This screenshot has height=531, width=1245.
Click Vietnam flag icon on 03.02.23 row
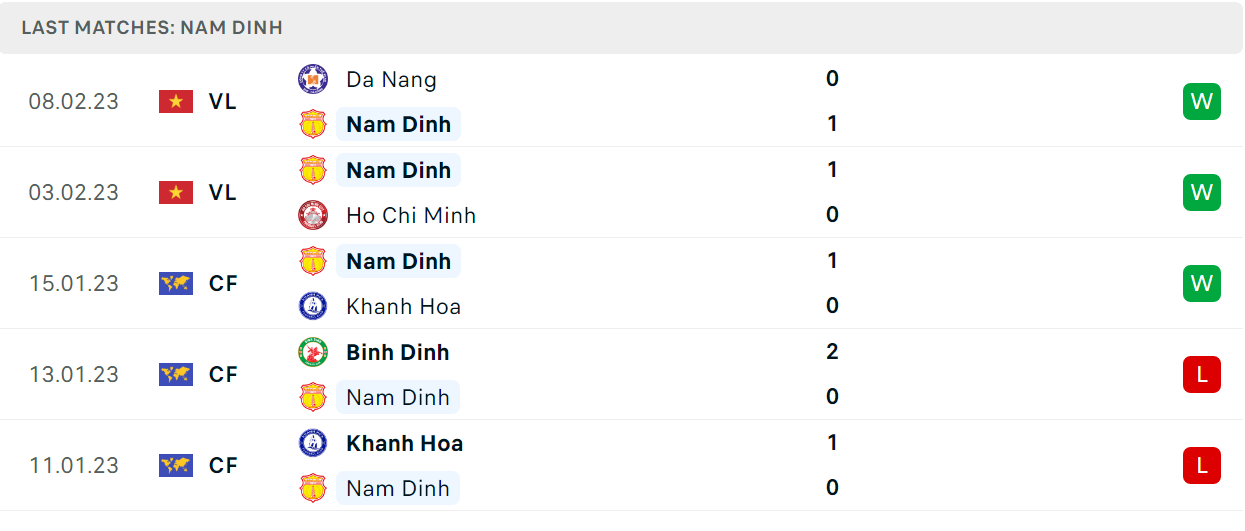click(176, 192)
